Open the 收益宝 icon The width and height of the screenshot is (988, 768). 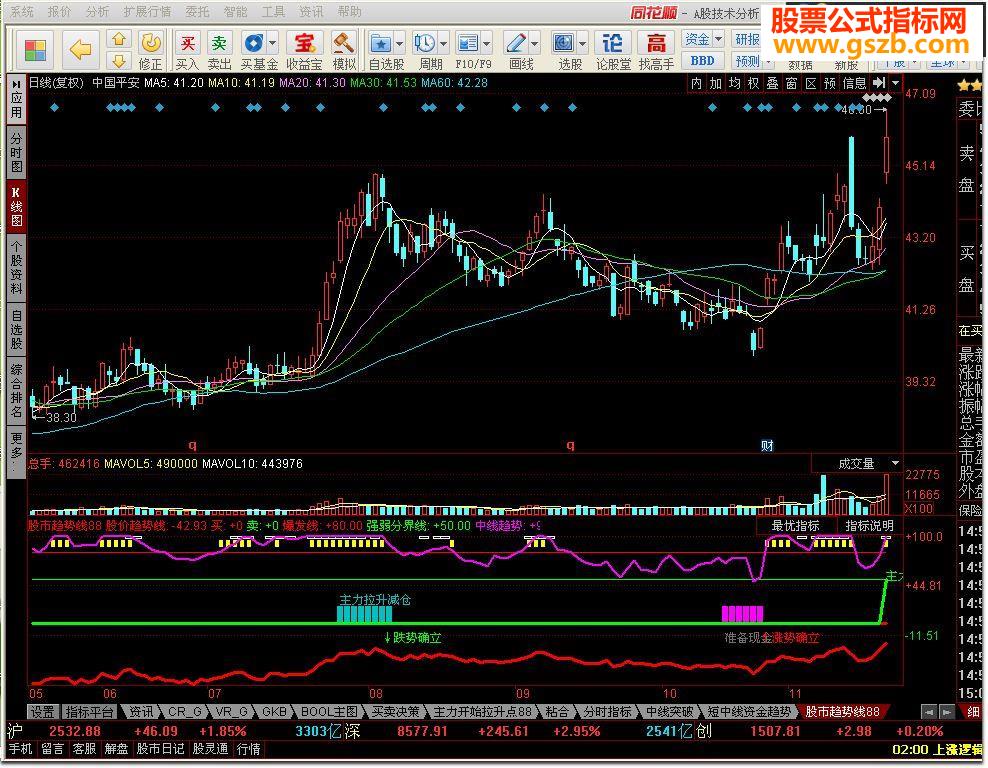[x=304, y=43]
